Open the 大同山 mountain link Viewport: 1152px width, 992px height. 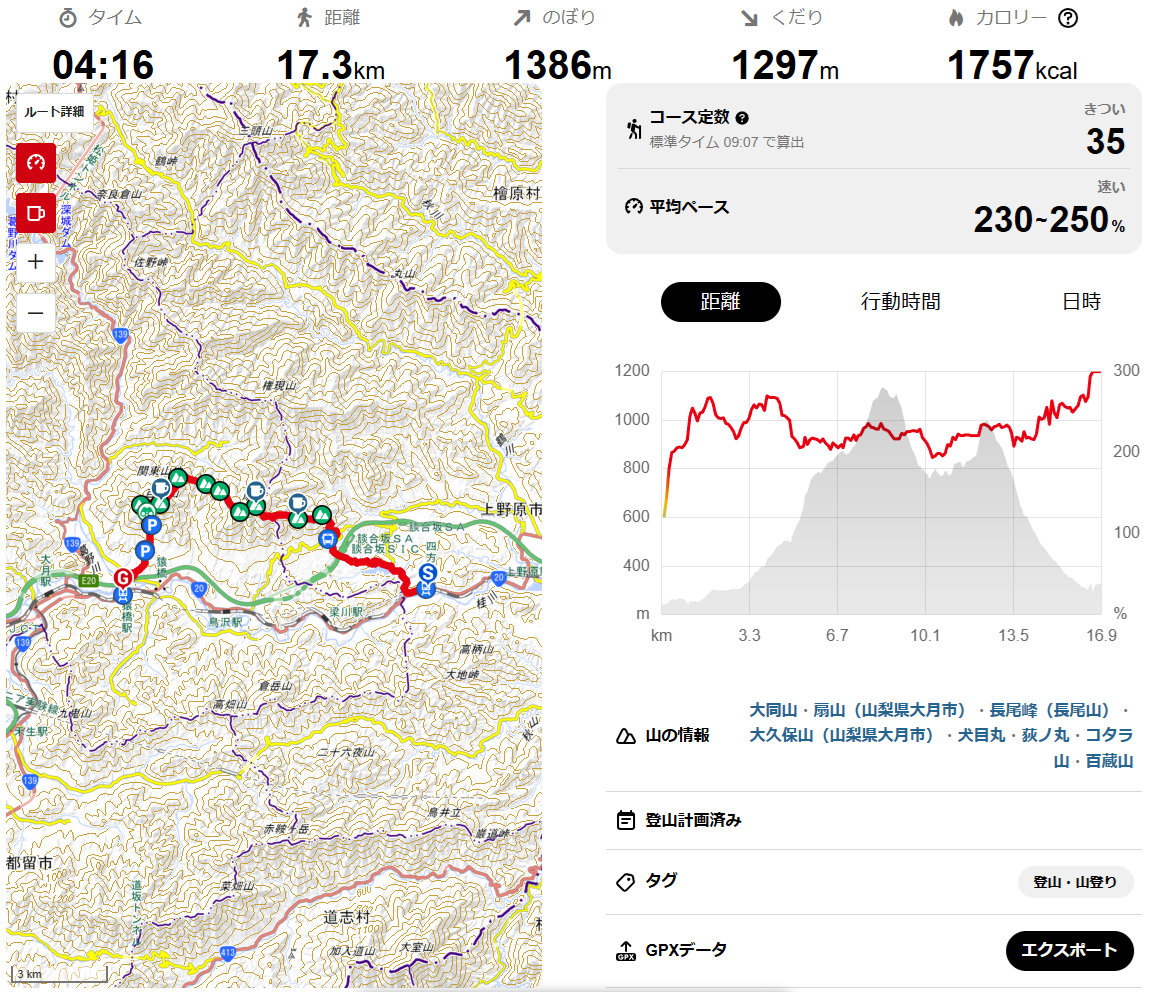(773, 711)
